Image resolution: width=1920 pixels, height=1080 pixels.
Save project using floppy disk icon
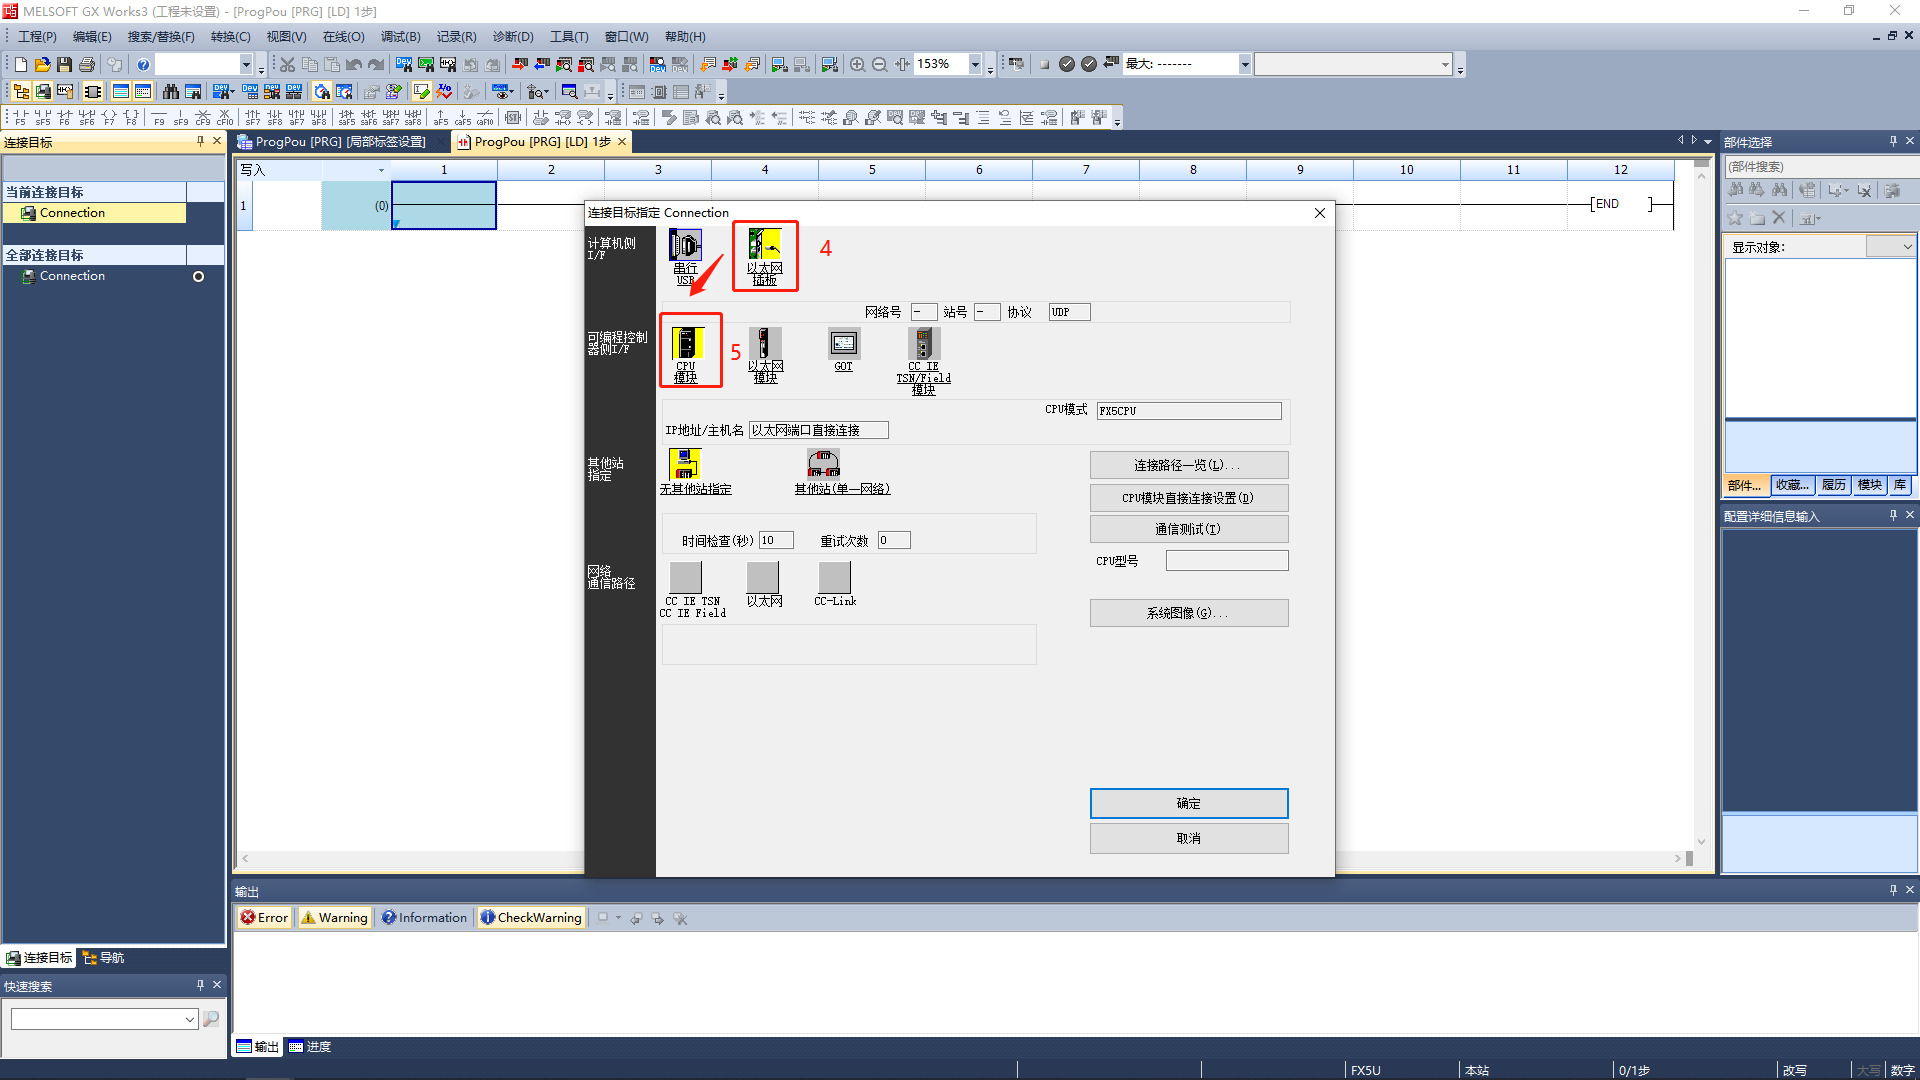64,64
